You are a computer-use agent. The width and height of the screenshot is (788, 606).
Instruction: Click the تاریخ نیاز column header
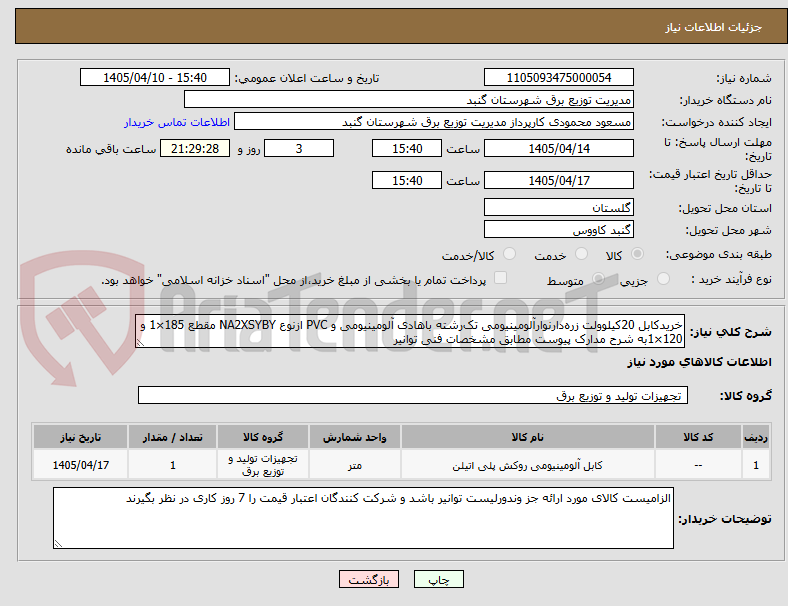pyautogui.click(x=80, y=437)
